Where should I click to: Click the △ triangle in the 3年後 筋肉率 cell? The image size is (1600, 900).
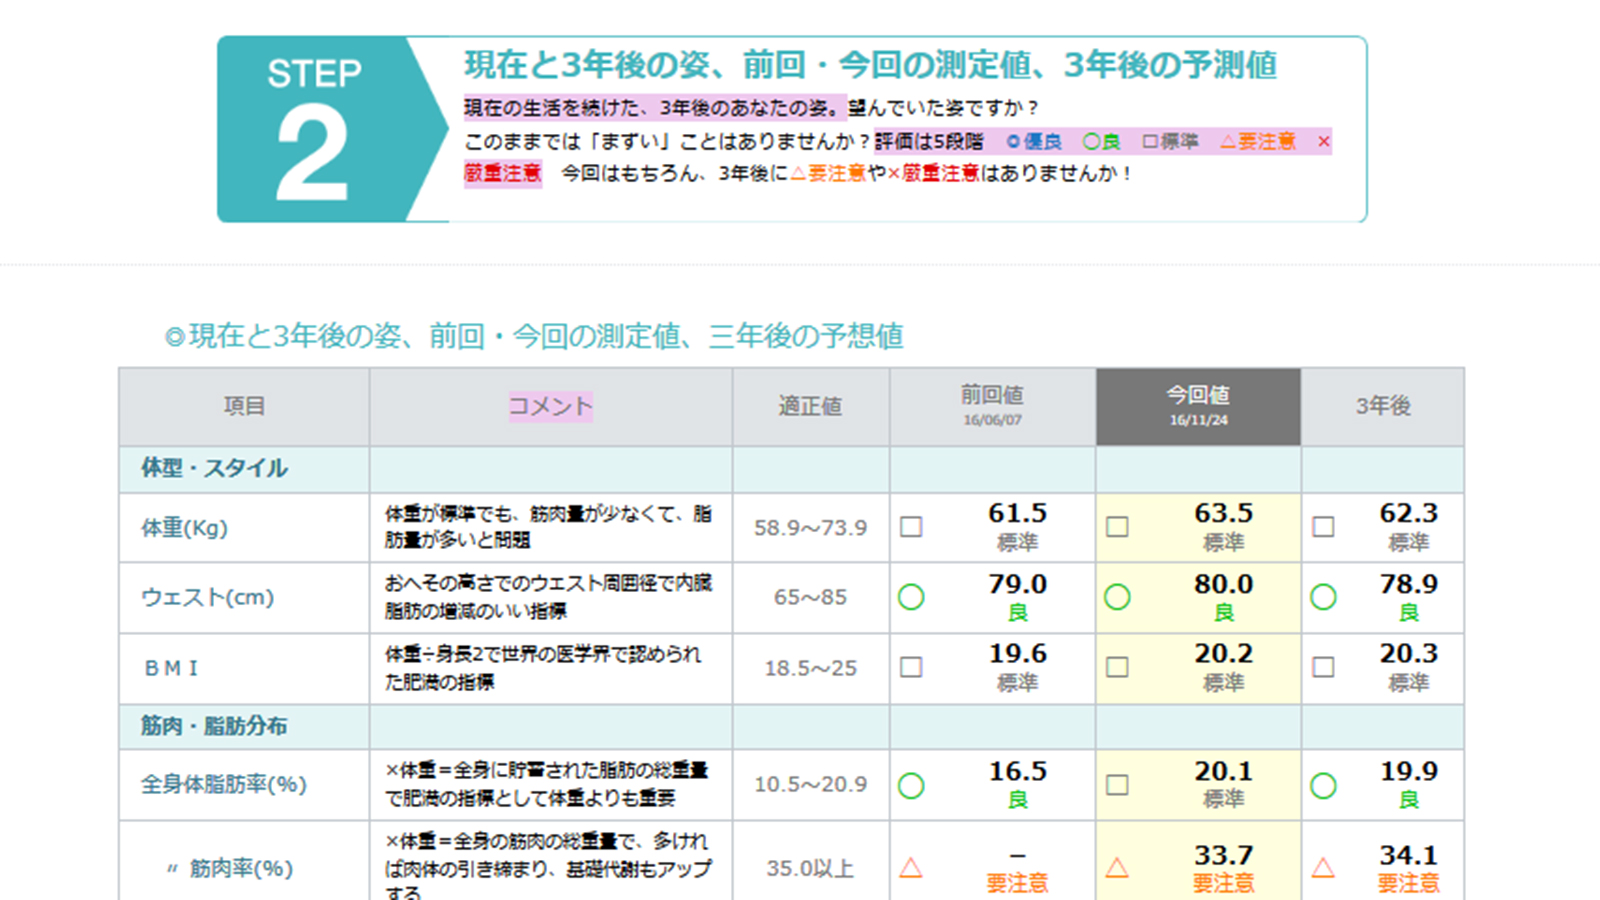pyautogui.click(x=1324, y=868)
